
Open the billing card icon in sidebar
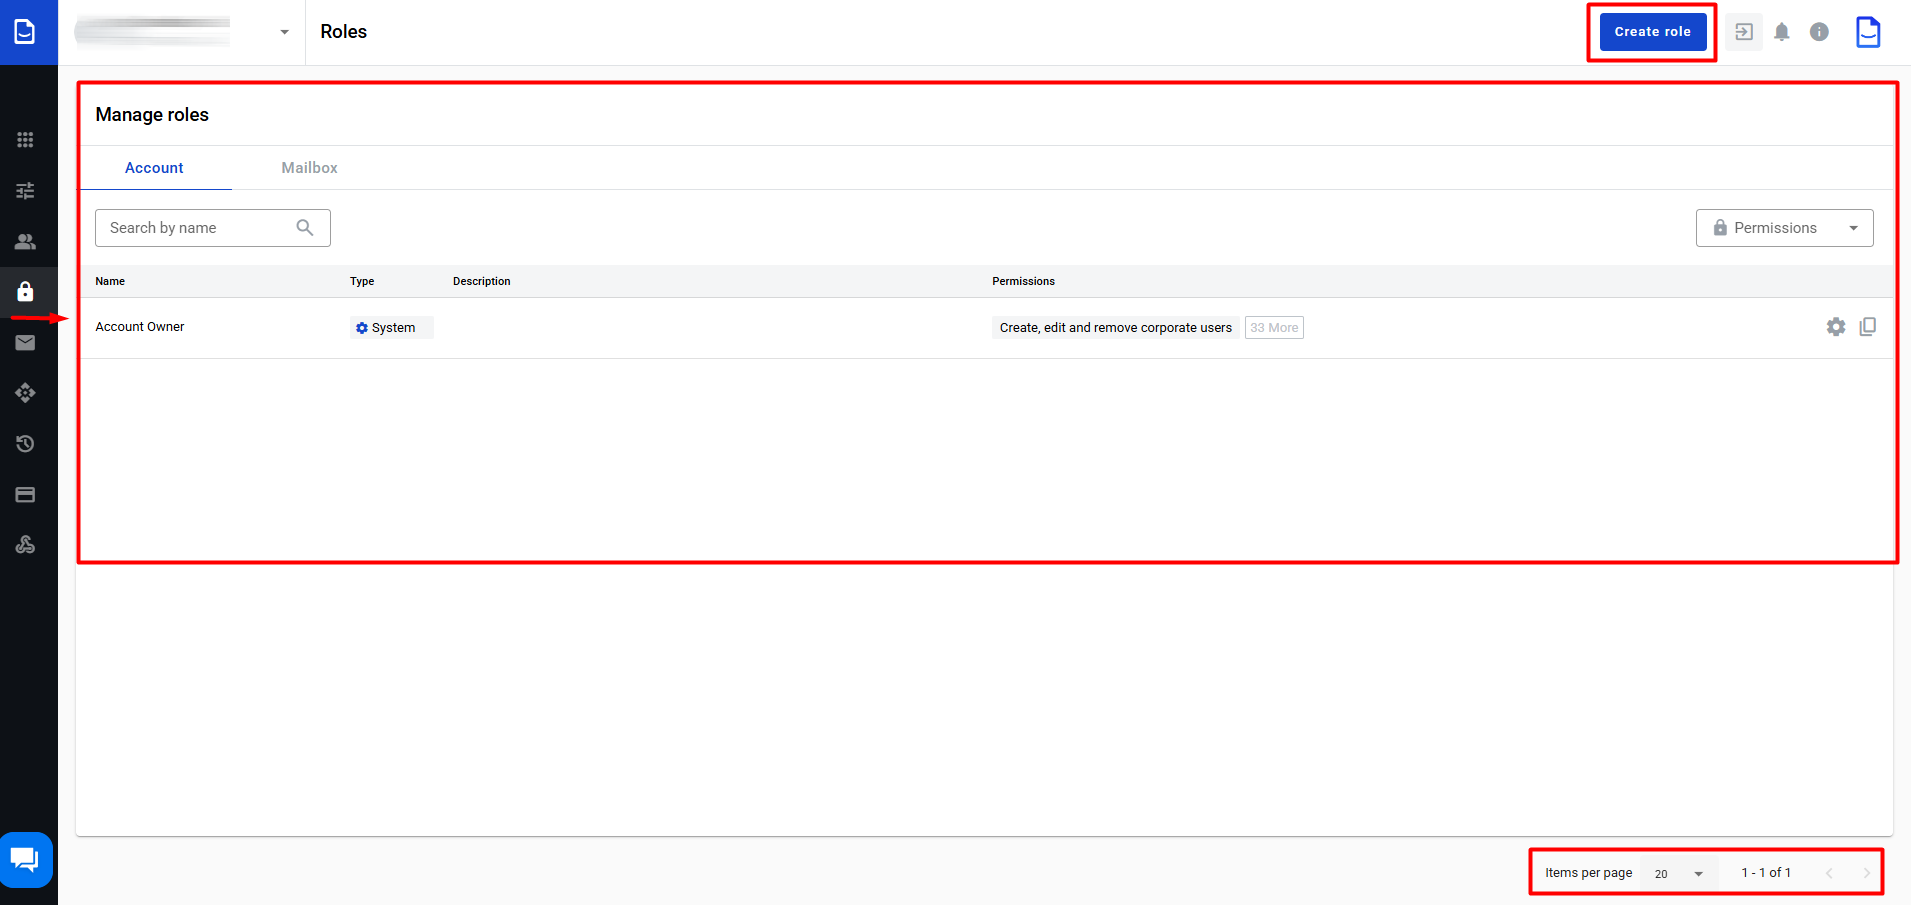click(25, 495)
